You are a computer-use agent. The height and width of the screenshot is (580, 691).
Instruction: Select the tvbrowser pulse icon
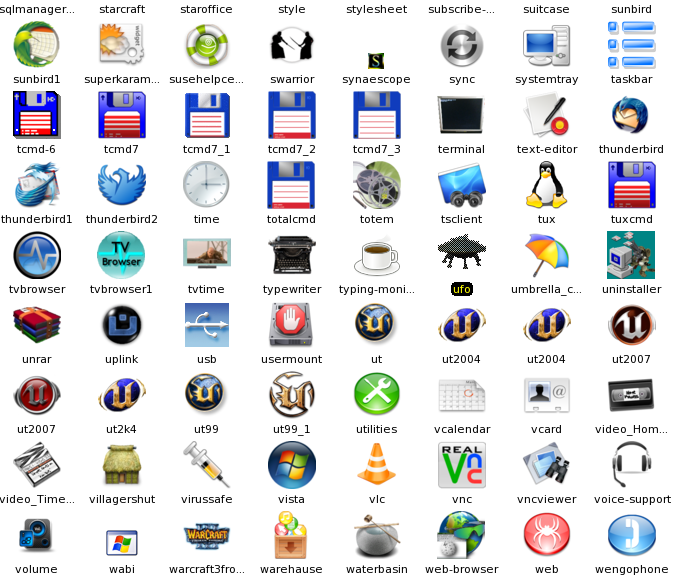pyautogui.click(x=37, y=255)
